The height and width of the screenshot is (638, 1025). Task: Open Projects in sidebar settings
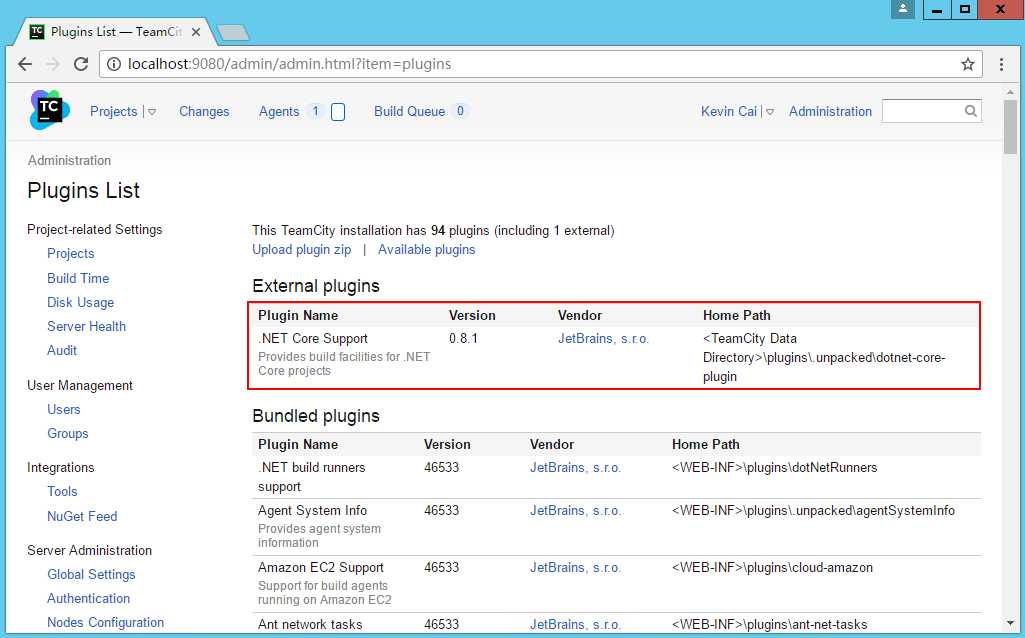click(x=71, y=254)
